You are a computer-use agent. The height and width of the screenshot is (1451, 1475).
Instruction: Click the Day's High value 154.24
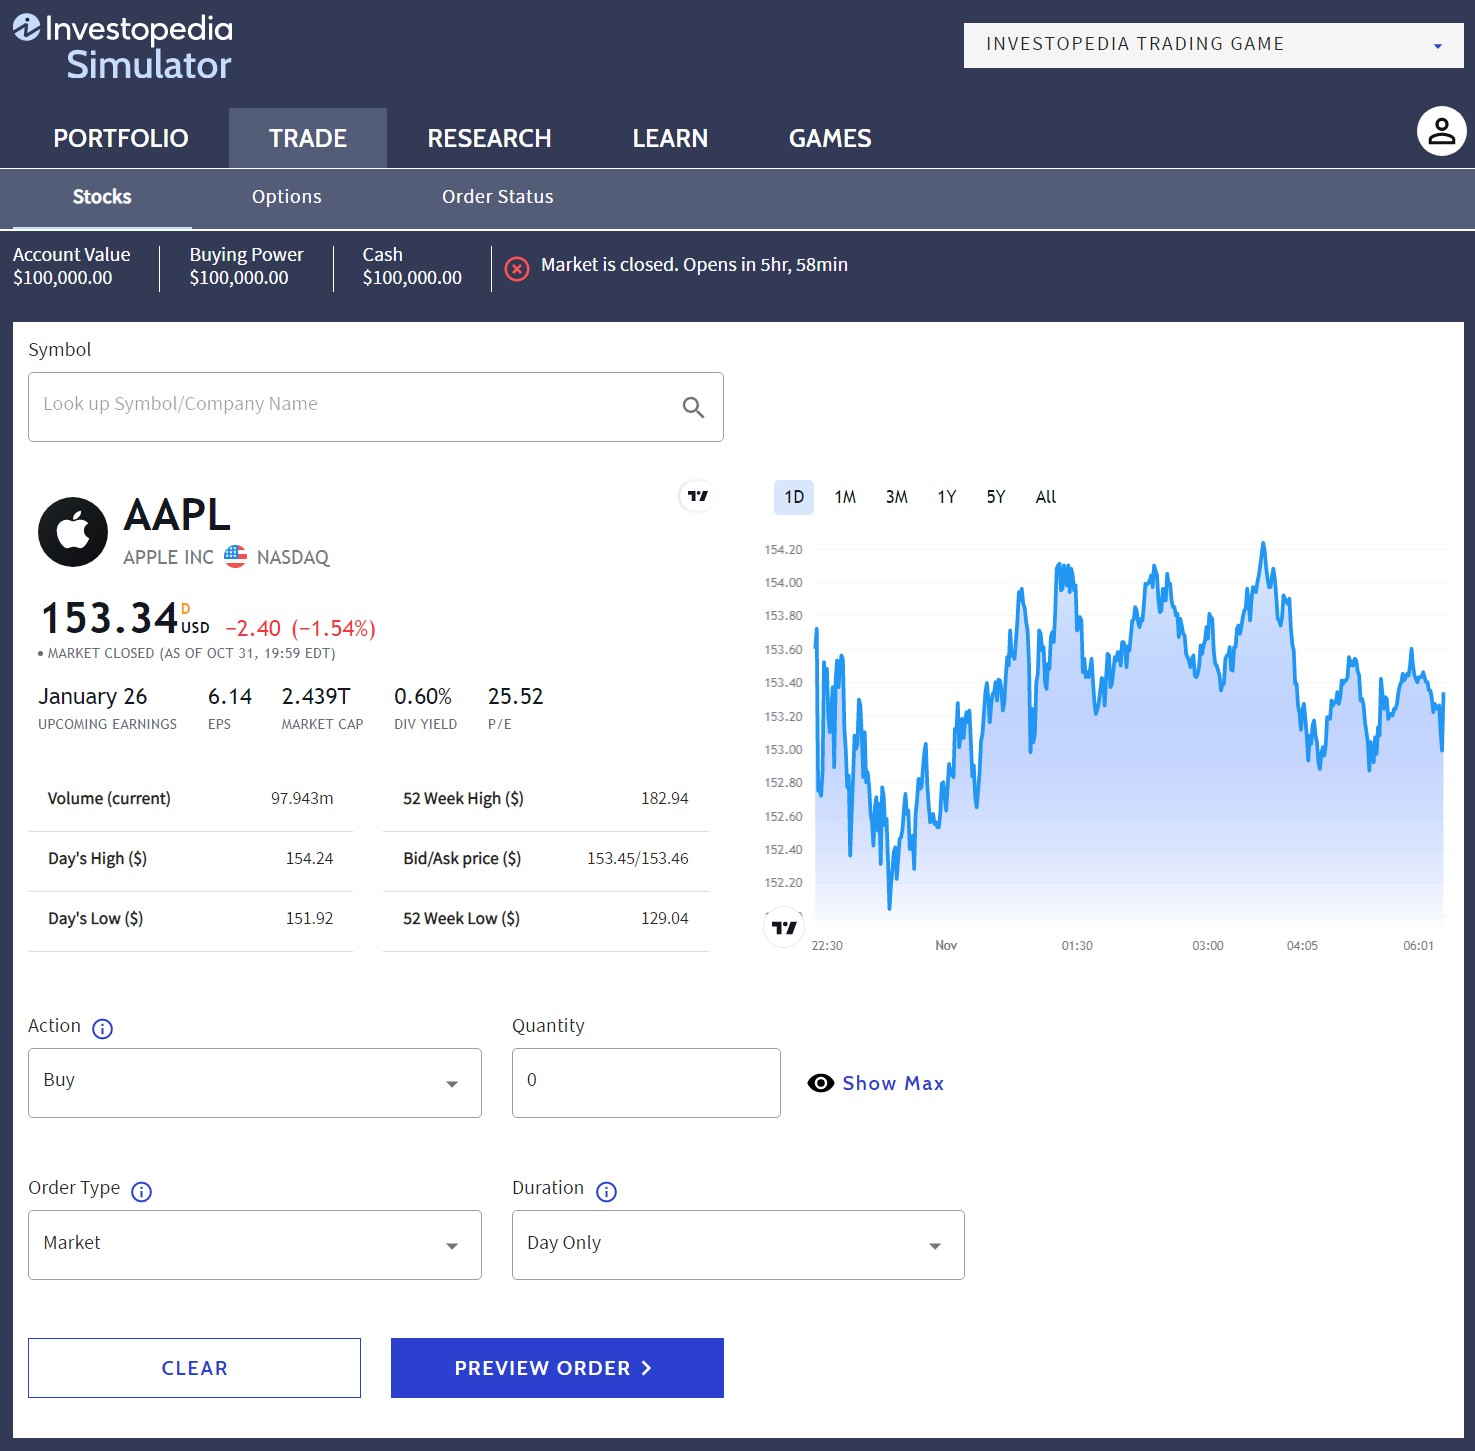309,858
